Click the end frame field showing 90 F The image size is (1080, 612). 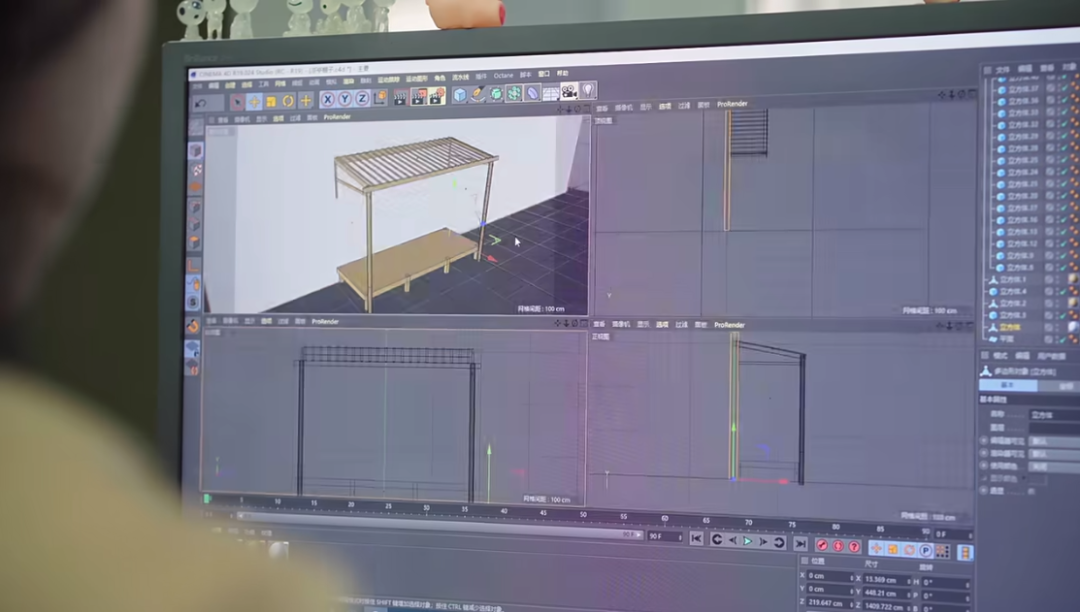(x=663, y=537)
